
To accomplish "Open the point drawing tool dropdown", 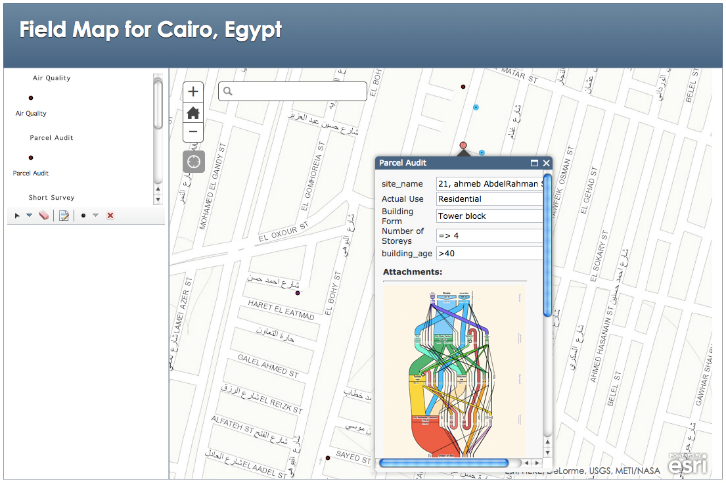I will [x=96, y=215].
